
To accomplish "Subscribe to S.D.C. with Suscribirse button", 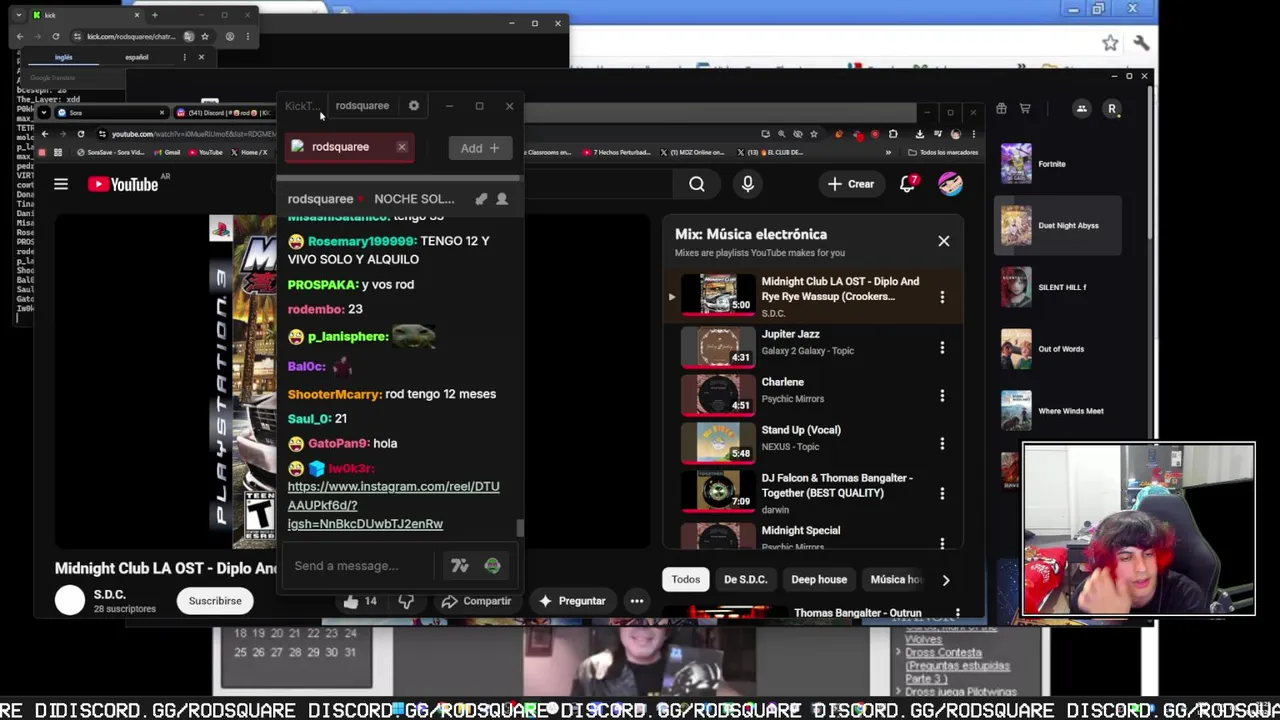I will (215, 601).
